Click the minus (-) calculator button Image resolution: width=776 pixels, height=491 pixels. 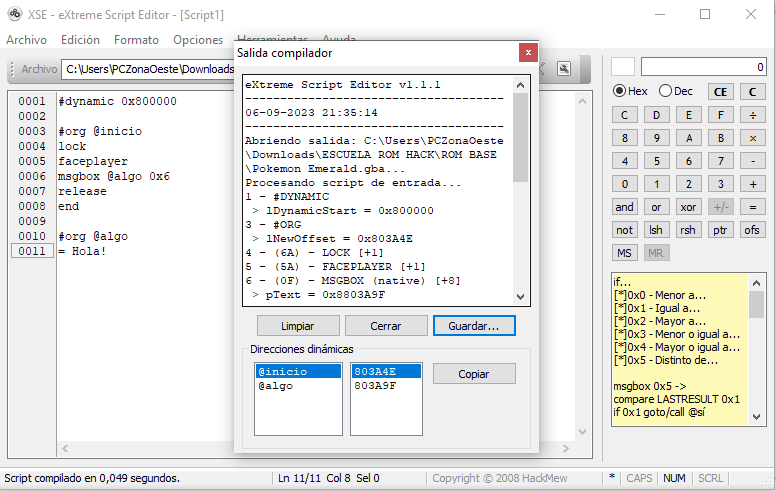pos(752,161)
